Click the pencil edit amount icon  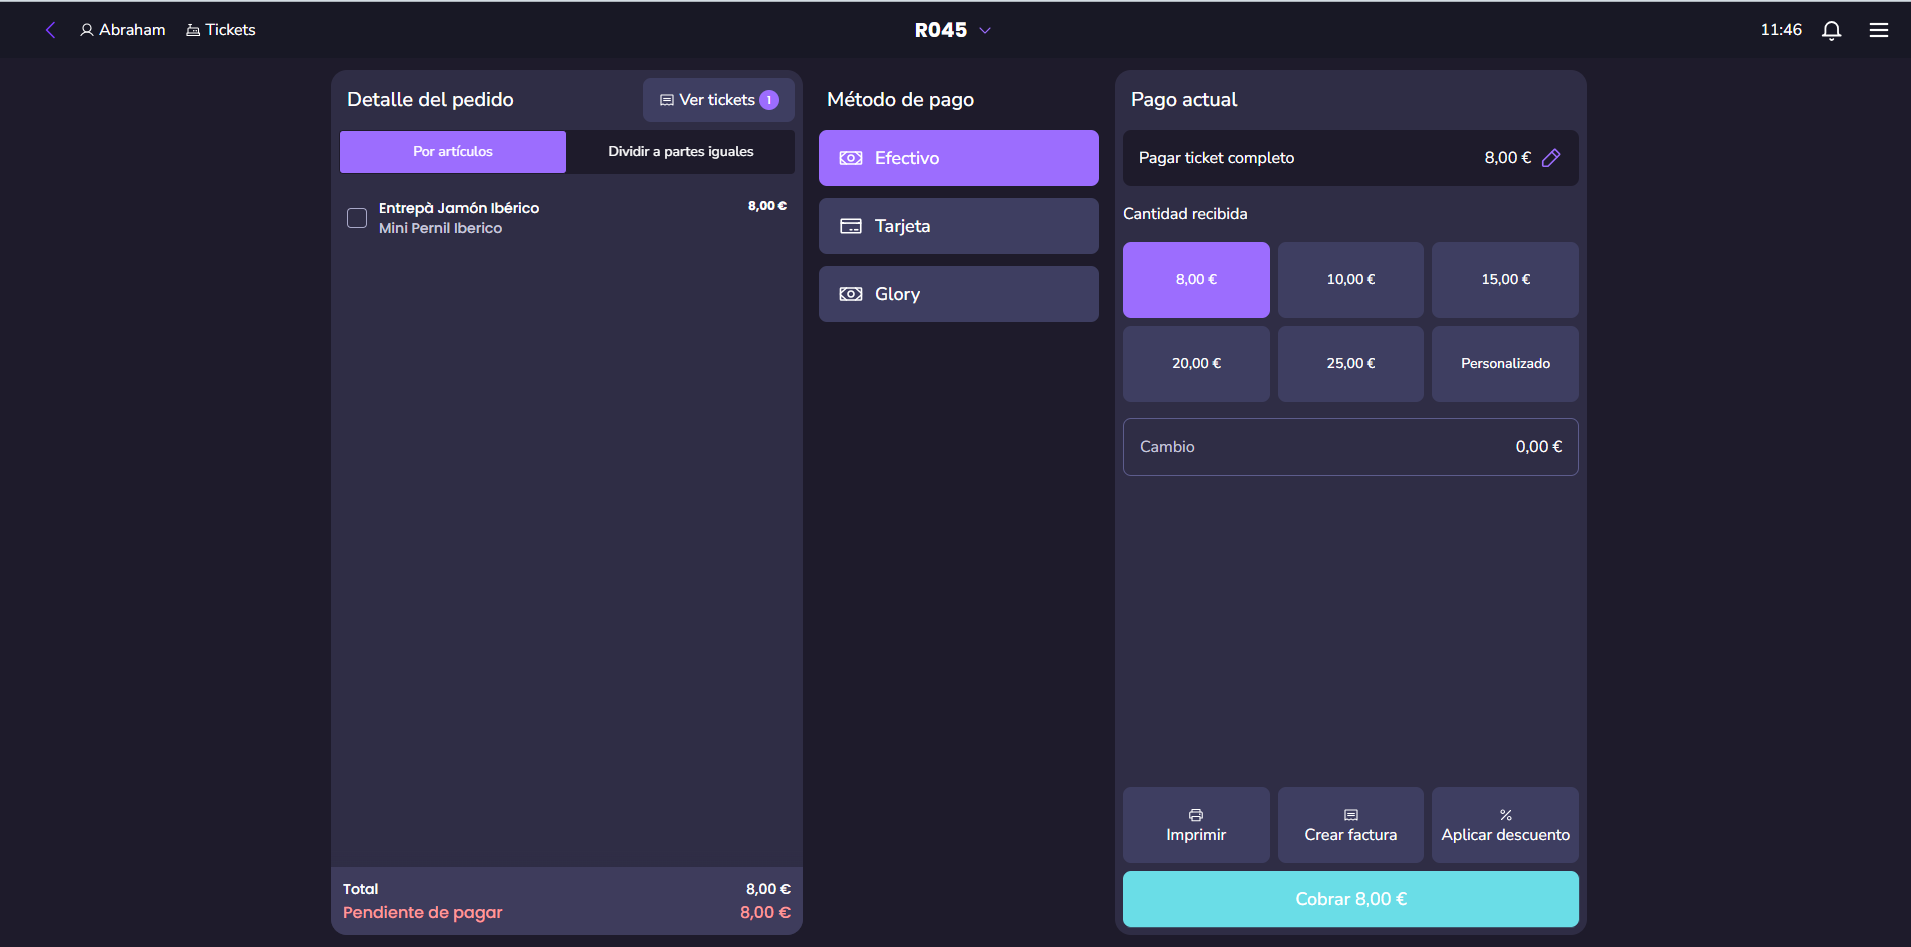[1550, 158]
